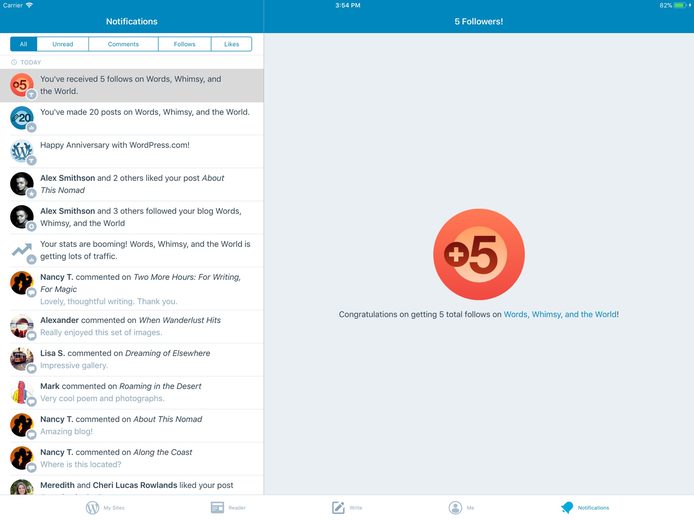Image resolution: width=694 pixels, height=520 pixels.
Task: Select the Notifications bell tab
Action: click(585, 508)
